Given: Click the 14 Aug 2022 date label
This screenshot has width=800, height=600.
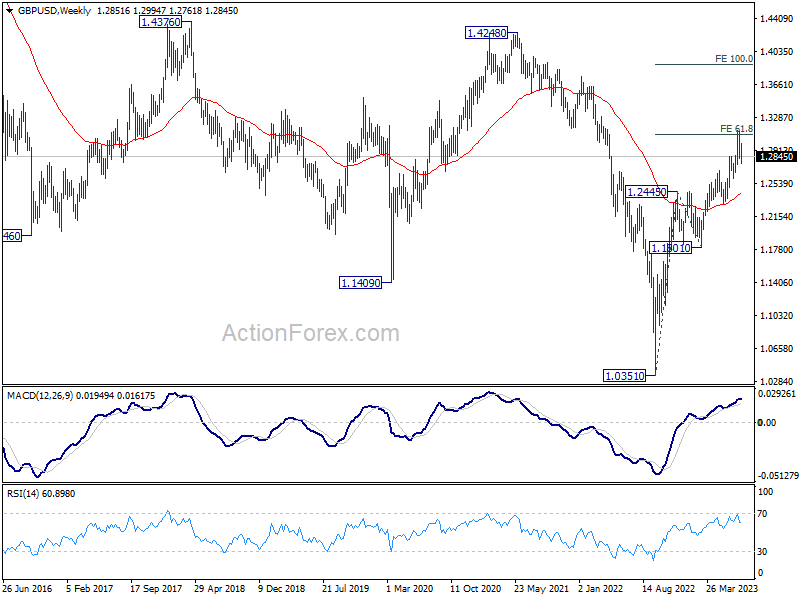Looking at the screenshot, I should [668, 589].
